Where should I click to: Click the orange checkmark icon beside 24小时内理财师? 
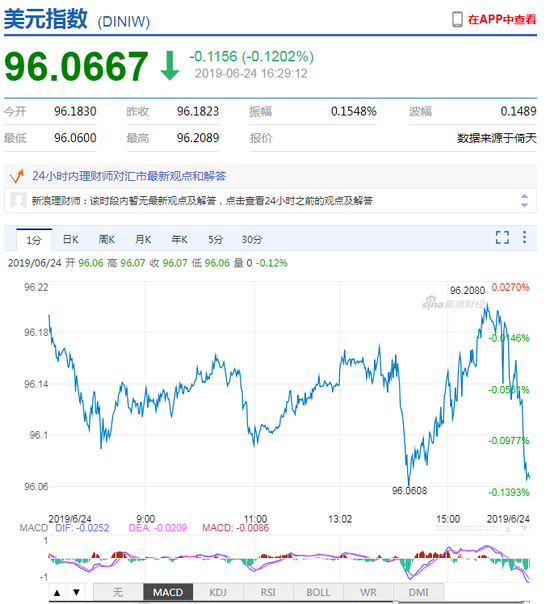(x=17, y=176)
